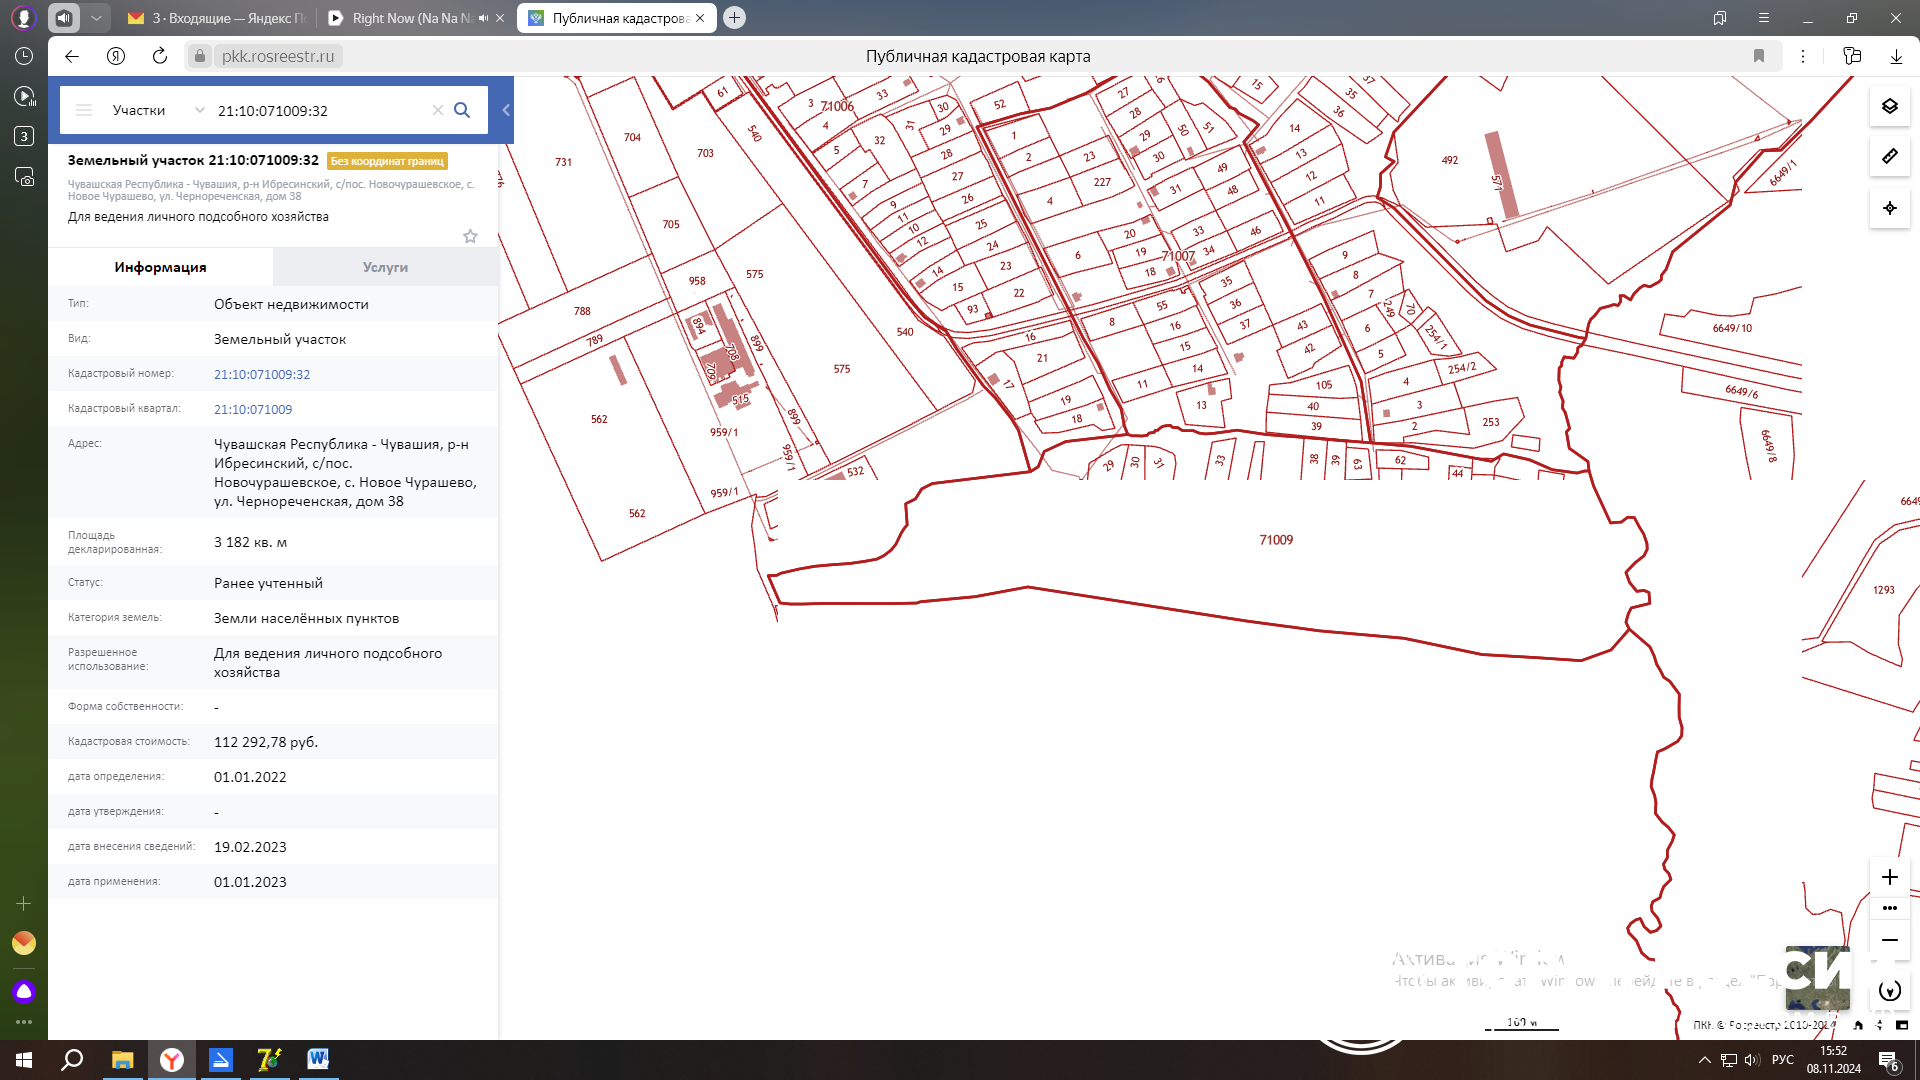The width and height of the screenshot is (1920, 1080).
Task: Switch to the Услуги tab
Action: (x=385, y=267)
